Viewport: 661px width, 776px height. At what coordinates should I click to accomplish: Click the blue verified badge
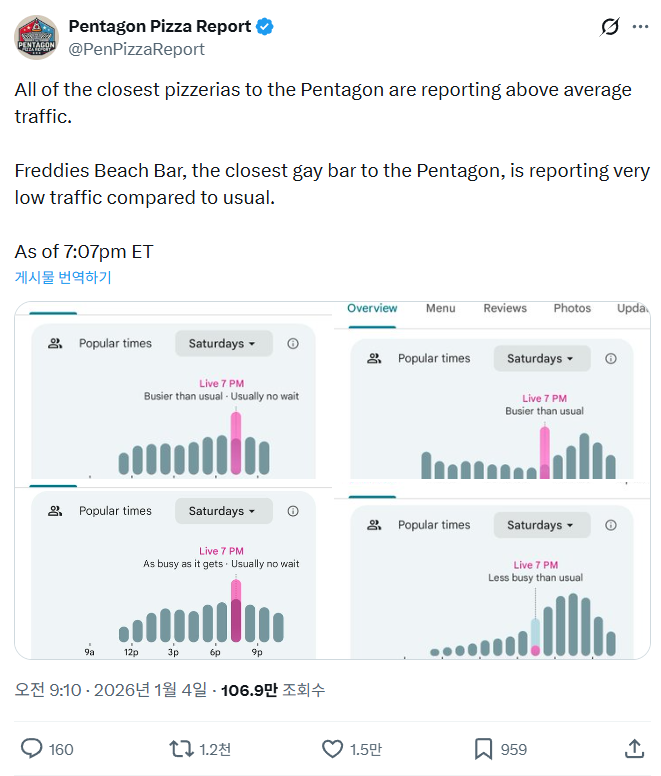[x=265, y=27]
